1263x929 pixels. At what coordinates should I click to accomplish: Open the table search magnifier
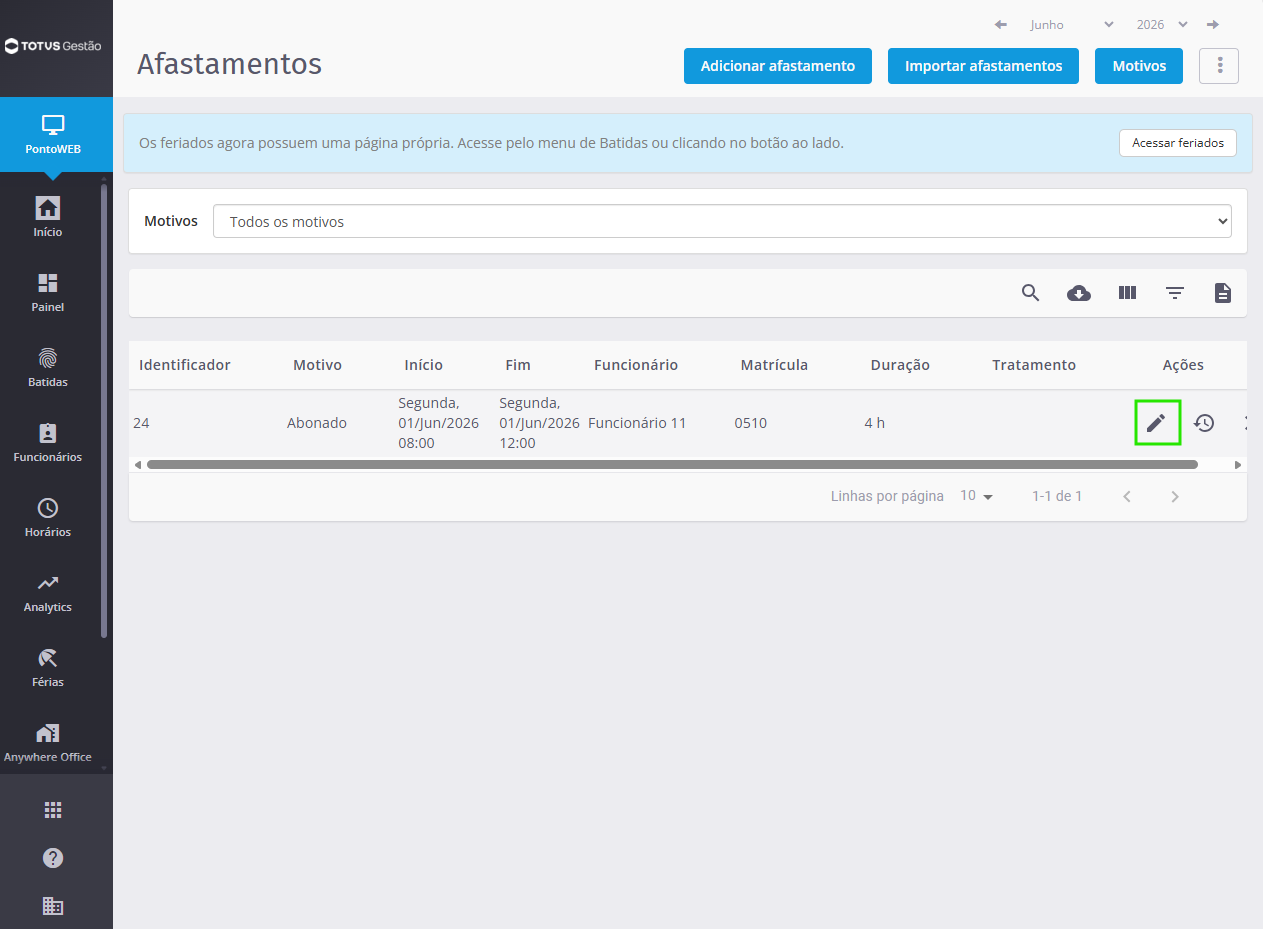[1031, 293]
